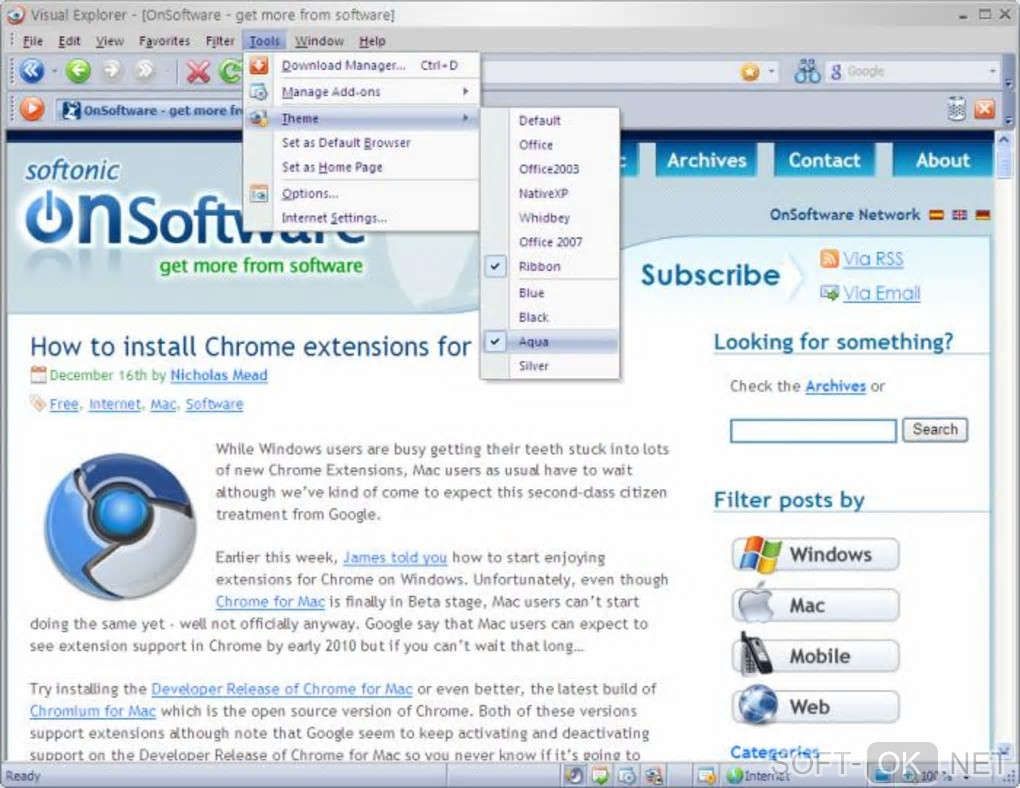Open the Manage Add-ons submenu
The height and width of the screenshot is (788, 1020).
(x=362, y=92)
